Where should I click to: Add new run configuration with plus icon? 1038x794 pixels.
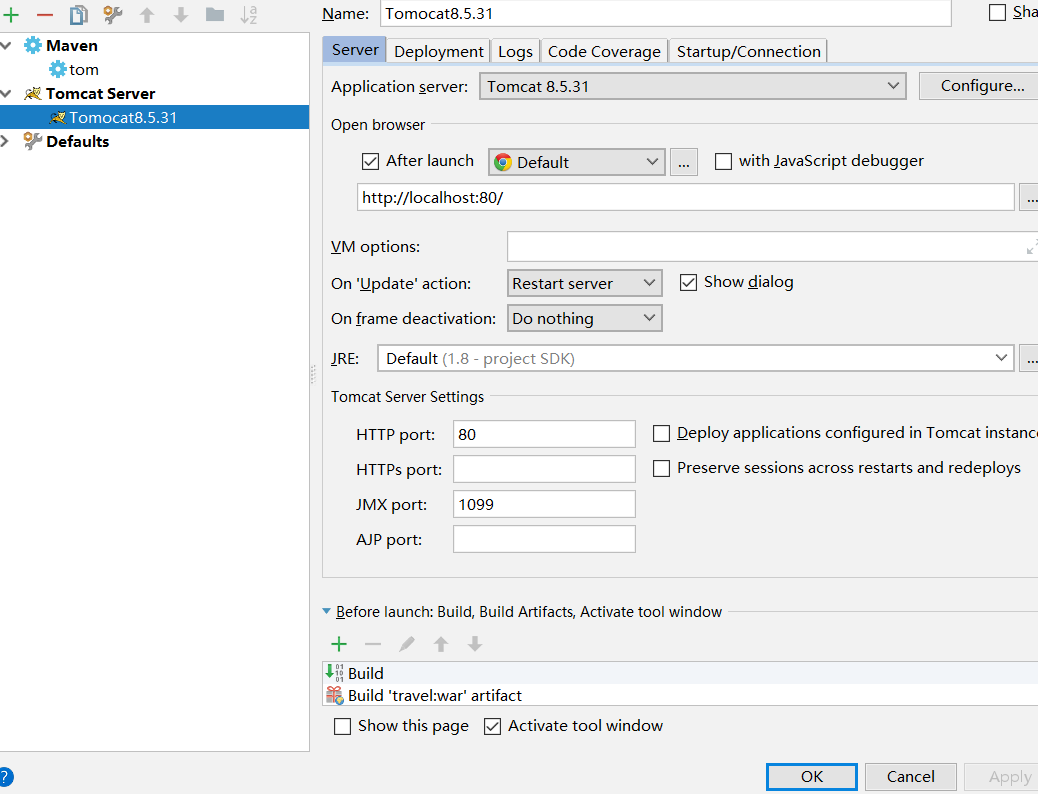coord(11,15)
